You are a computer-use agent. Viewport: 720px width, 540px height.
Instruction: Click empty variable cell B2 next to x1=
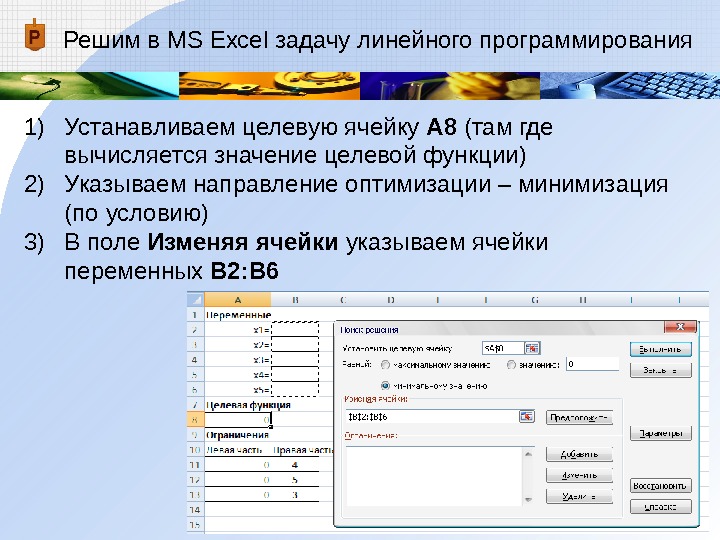coord(295,330)
